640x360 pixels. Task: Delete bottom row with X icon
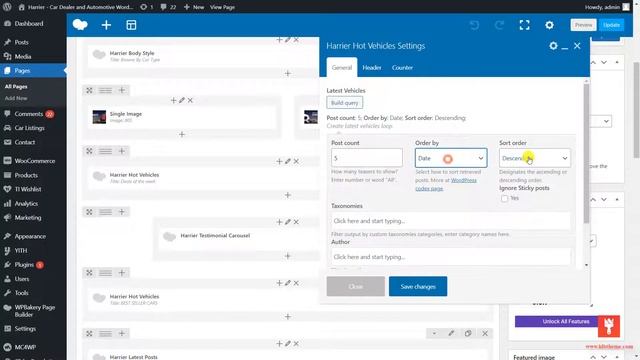[x=485, y=333]
